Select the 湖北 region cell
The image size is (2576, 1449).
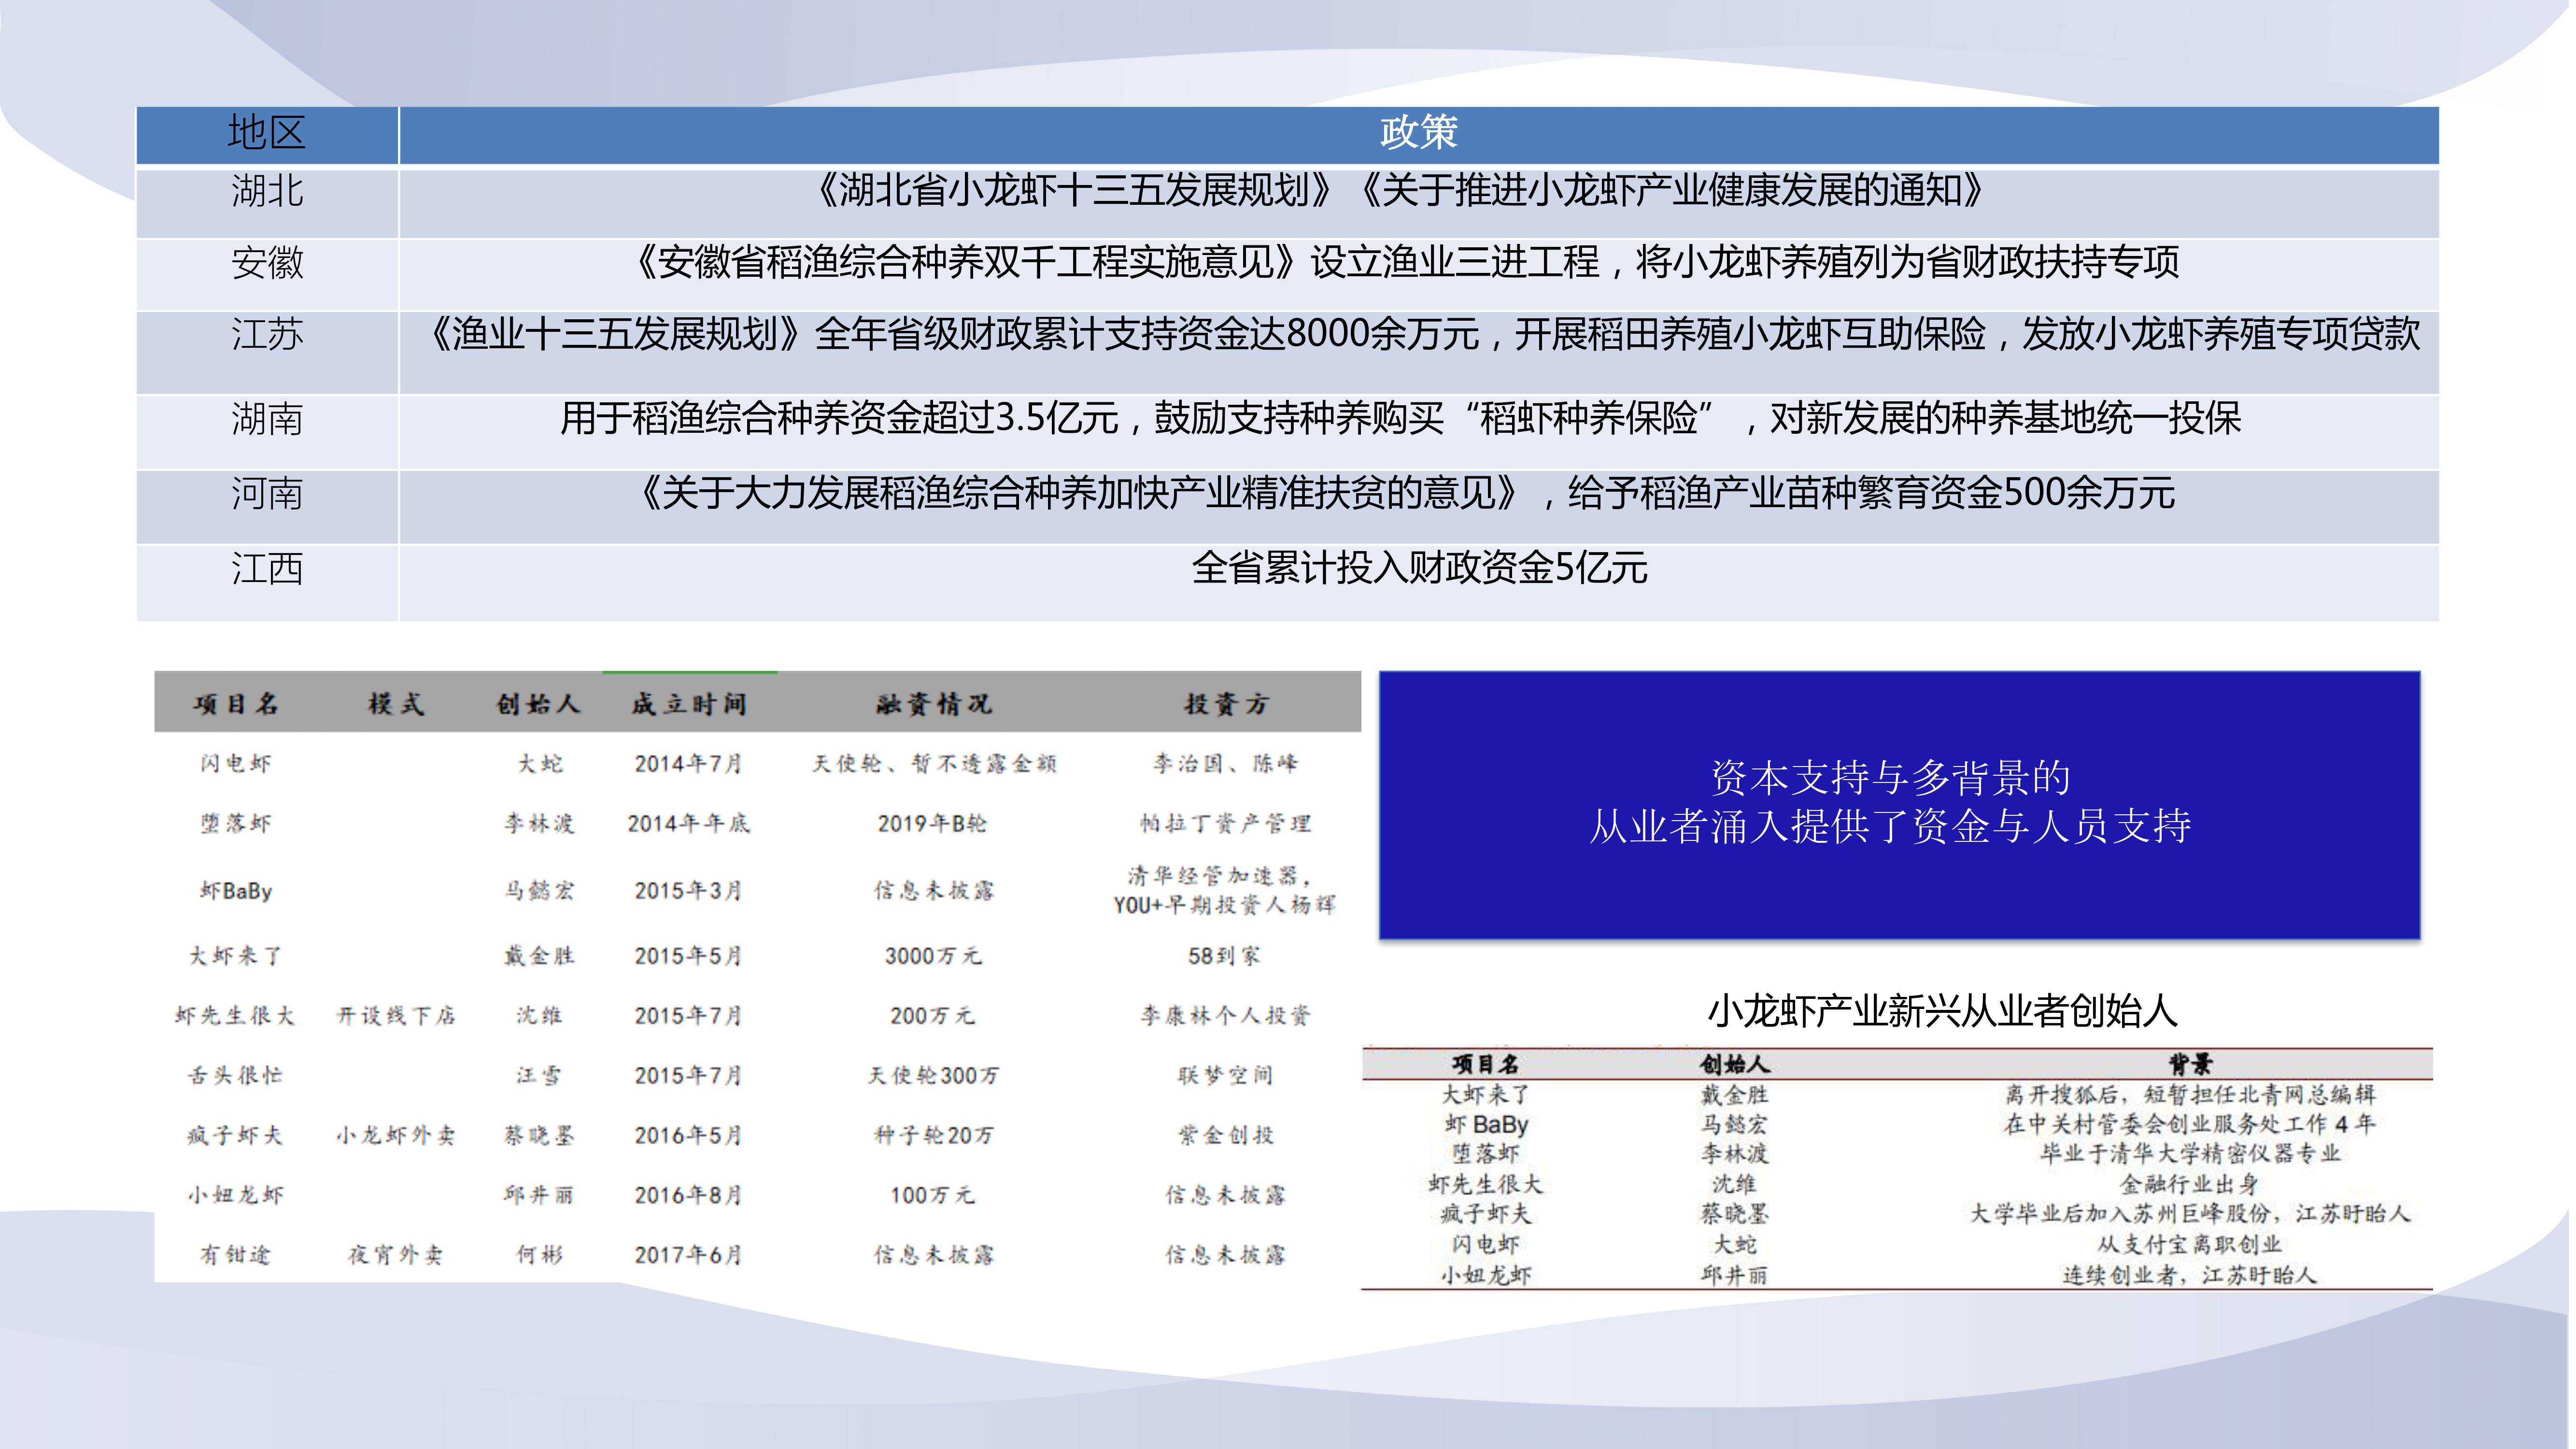pos(266,191)
